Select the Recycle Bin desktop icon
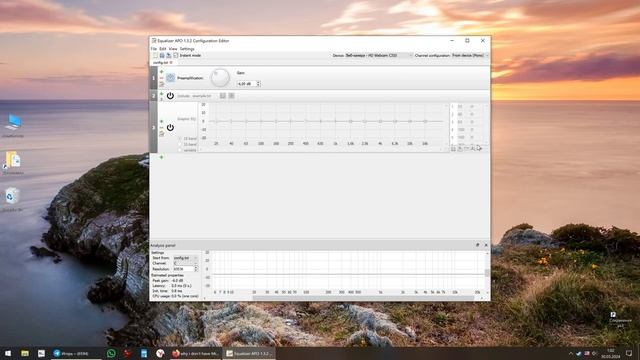 point(12,200)
